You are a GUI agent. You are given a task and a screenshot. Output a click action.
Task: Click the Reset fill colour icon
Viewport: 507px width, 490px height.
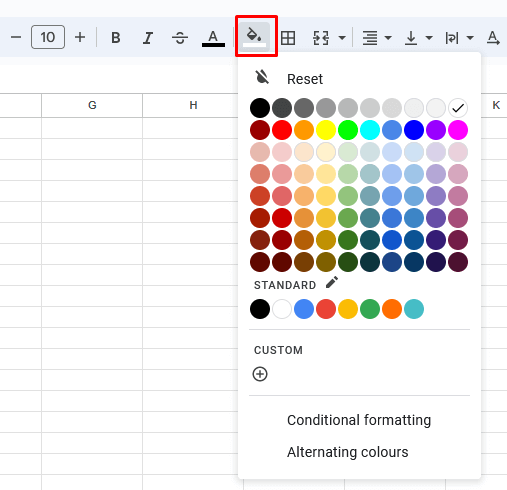tap(262, 77)
